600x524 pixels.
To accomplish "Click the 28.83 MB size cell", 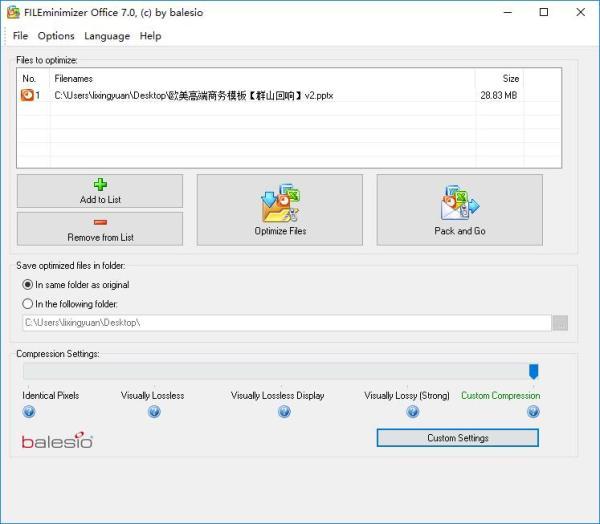I will click(499, 95).
